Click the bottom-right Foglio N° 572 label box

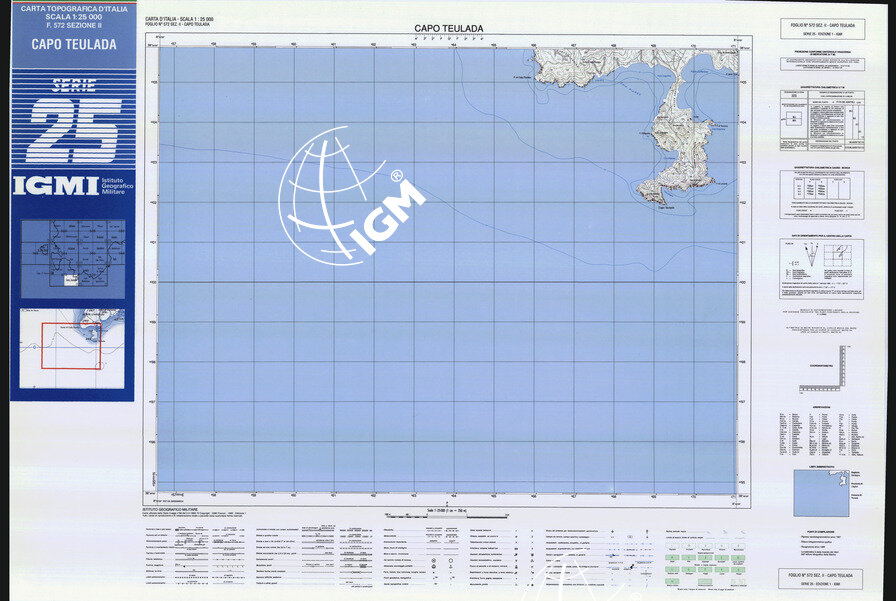coord(819,579)
